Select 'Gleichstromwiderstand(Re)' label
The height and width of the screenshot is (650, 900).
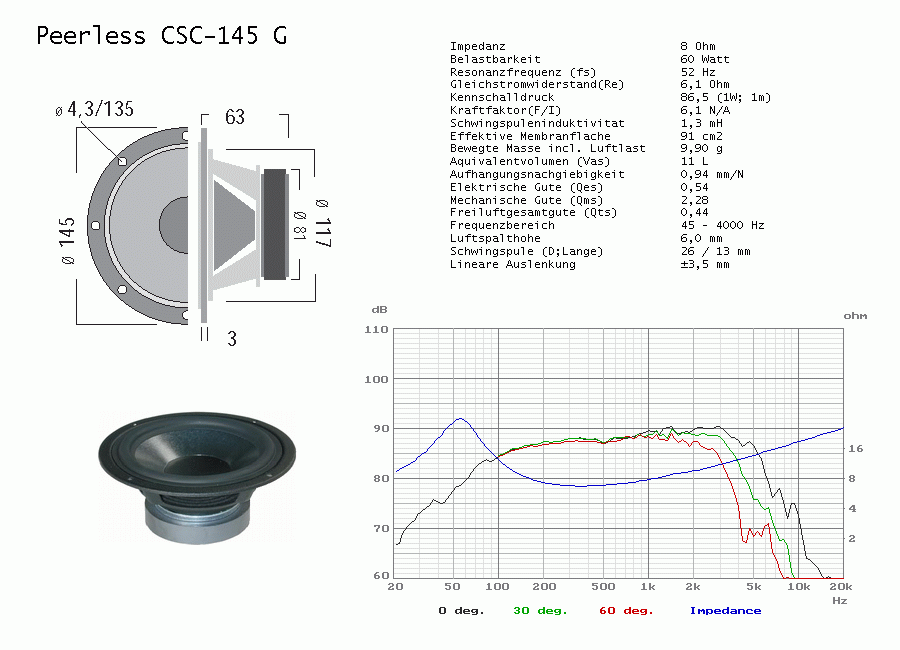(537, 84)
